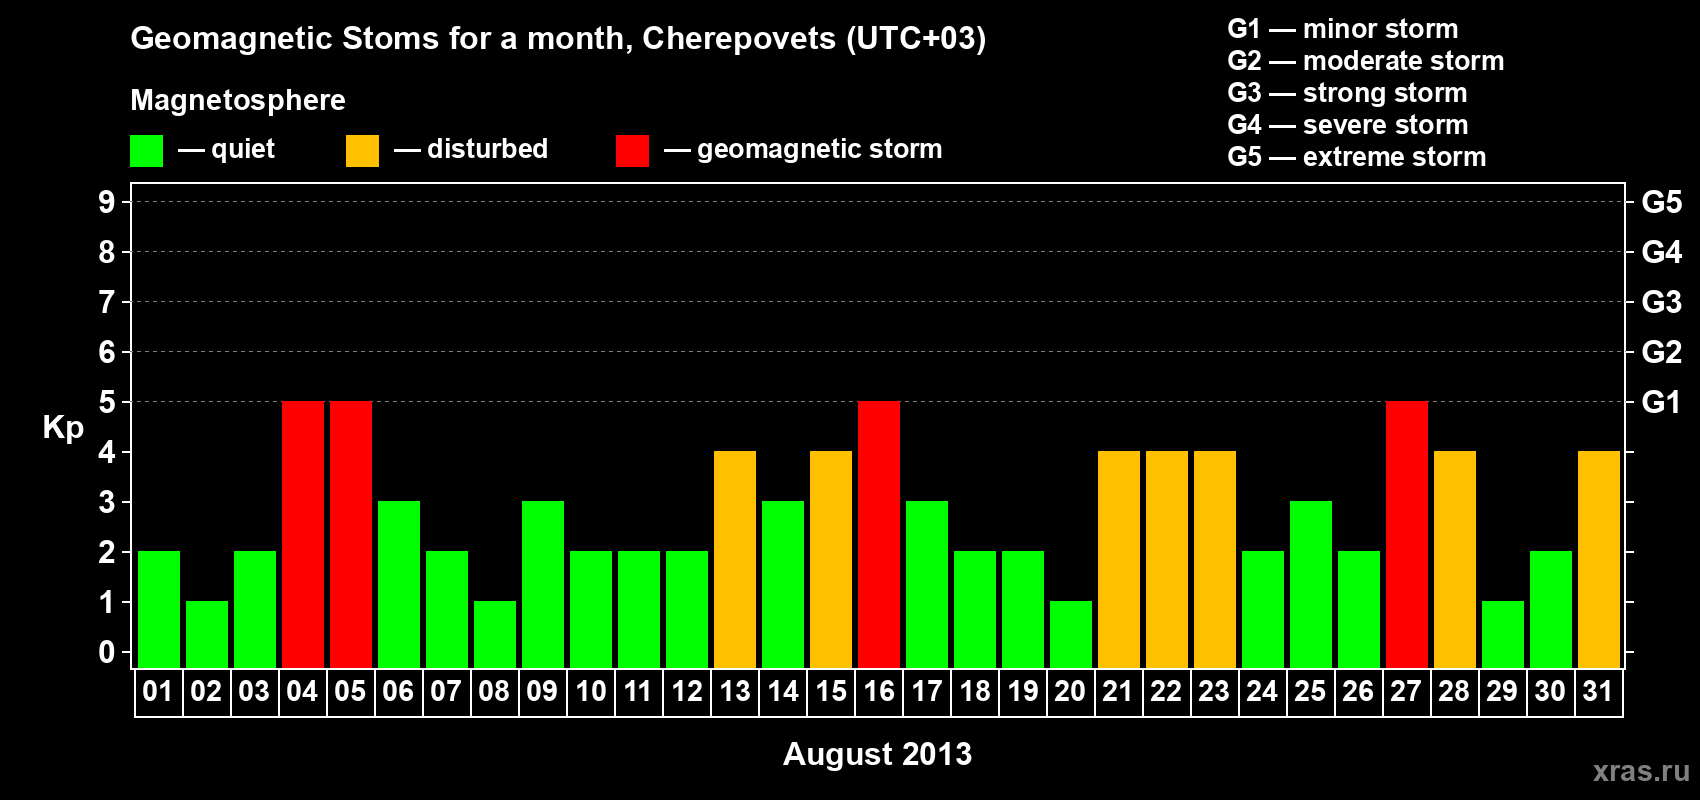The image size is (1700, 800).
Task: Click the green bar for day 30
Action: tap(1551, 610)
